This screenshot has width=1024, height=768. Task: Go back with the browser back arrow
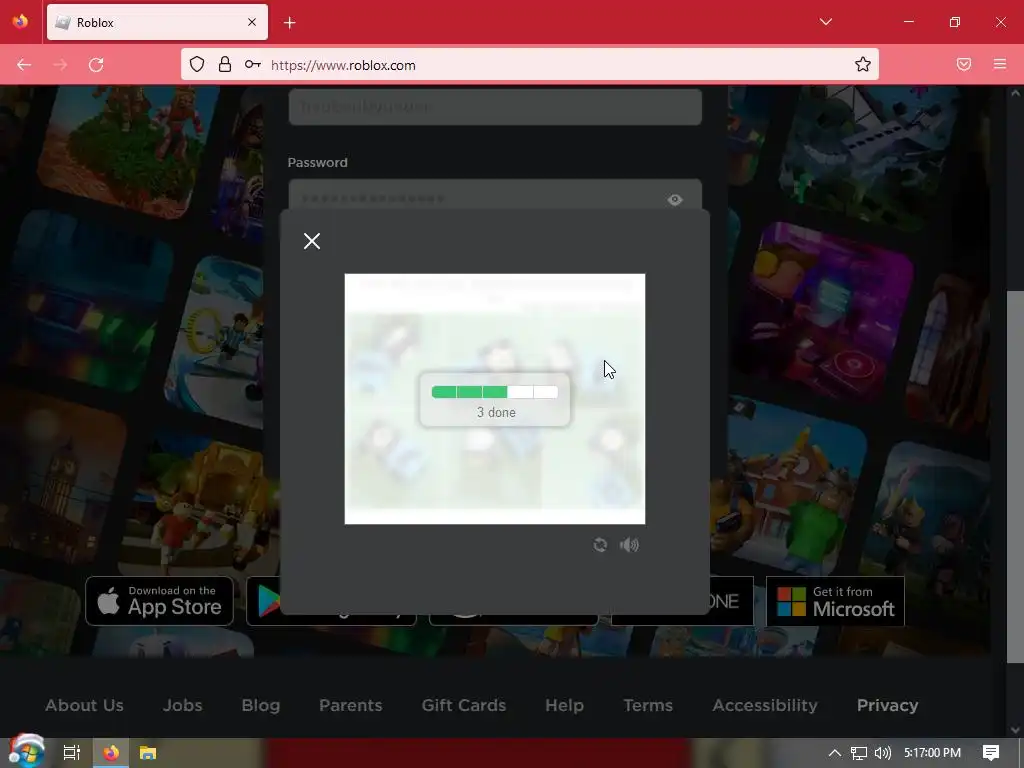click(24, 65)
